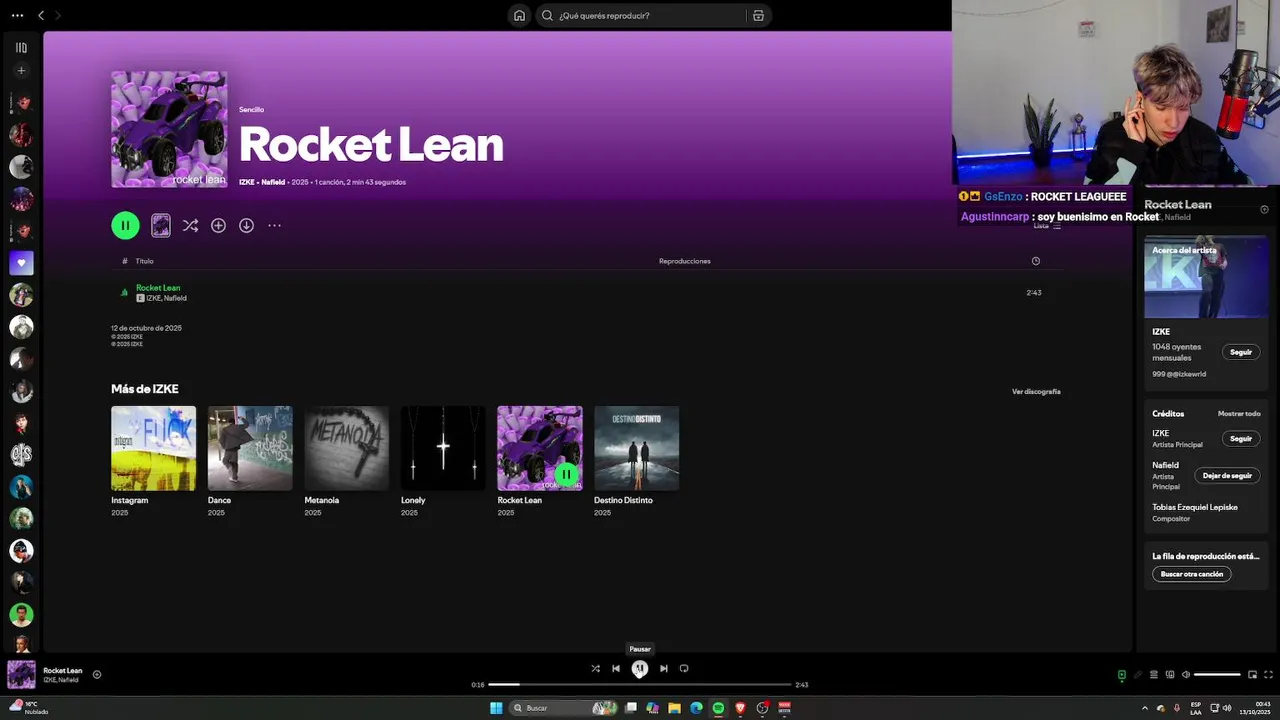The image size is (1280, 720).
Task: Expand credits with Mostrar todo
Action: [x=1239, y=413]
